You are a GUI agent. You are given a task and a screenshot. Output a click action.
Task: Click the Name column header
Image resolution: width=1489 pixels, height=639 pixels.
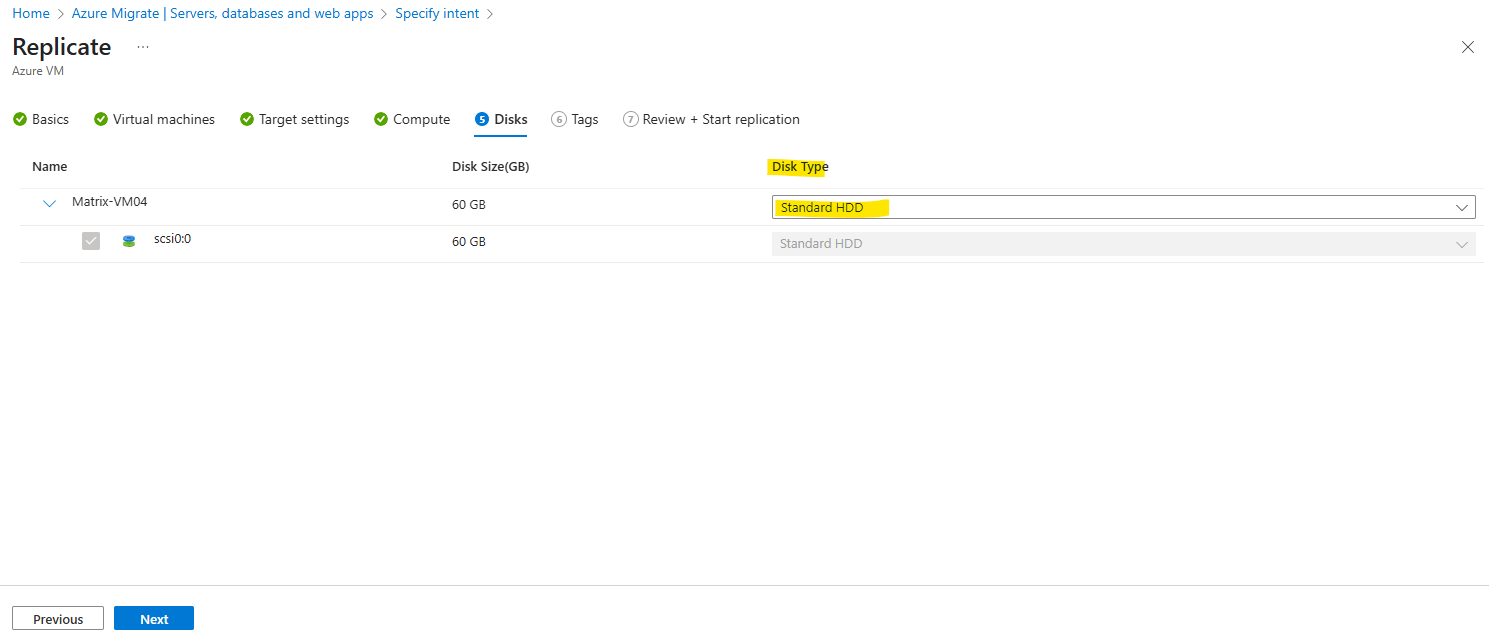(x=50, y=167)
